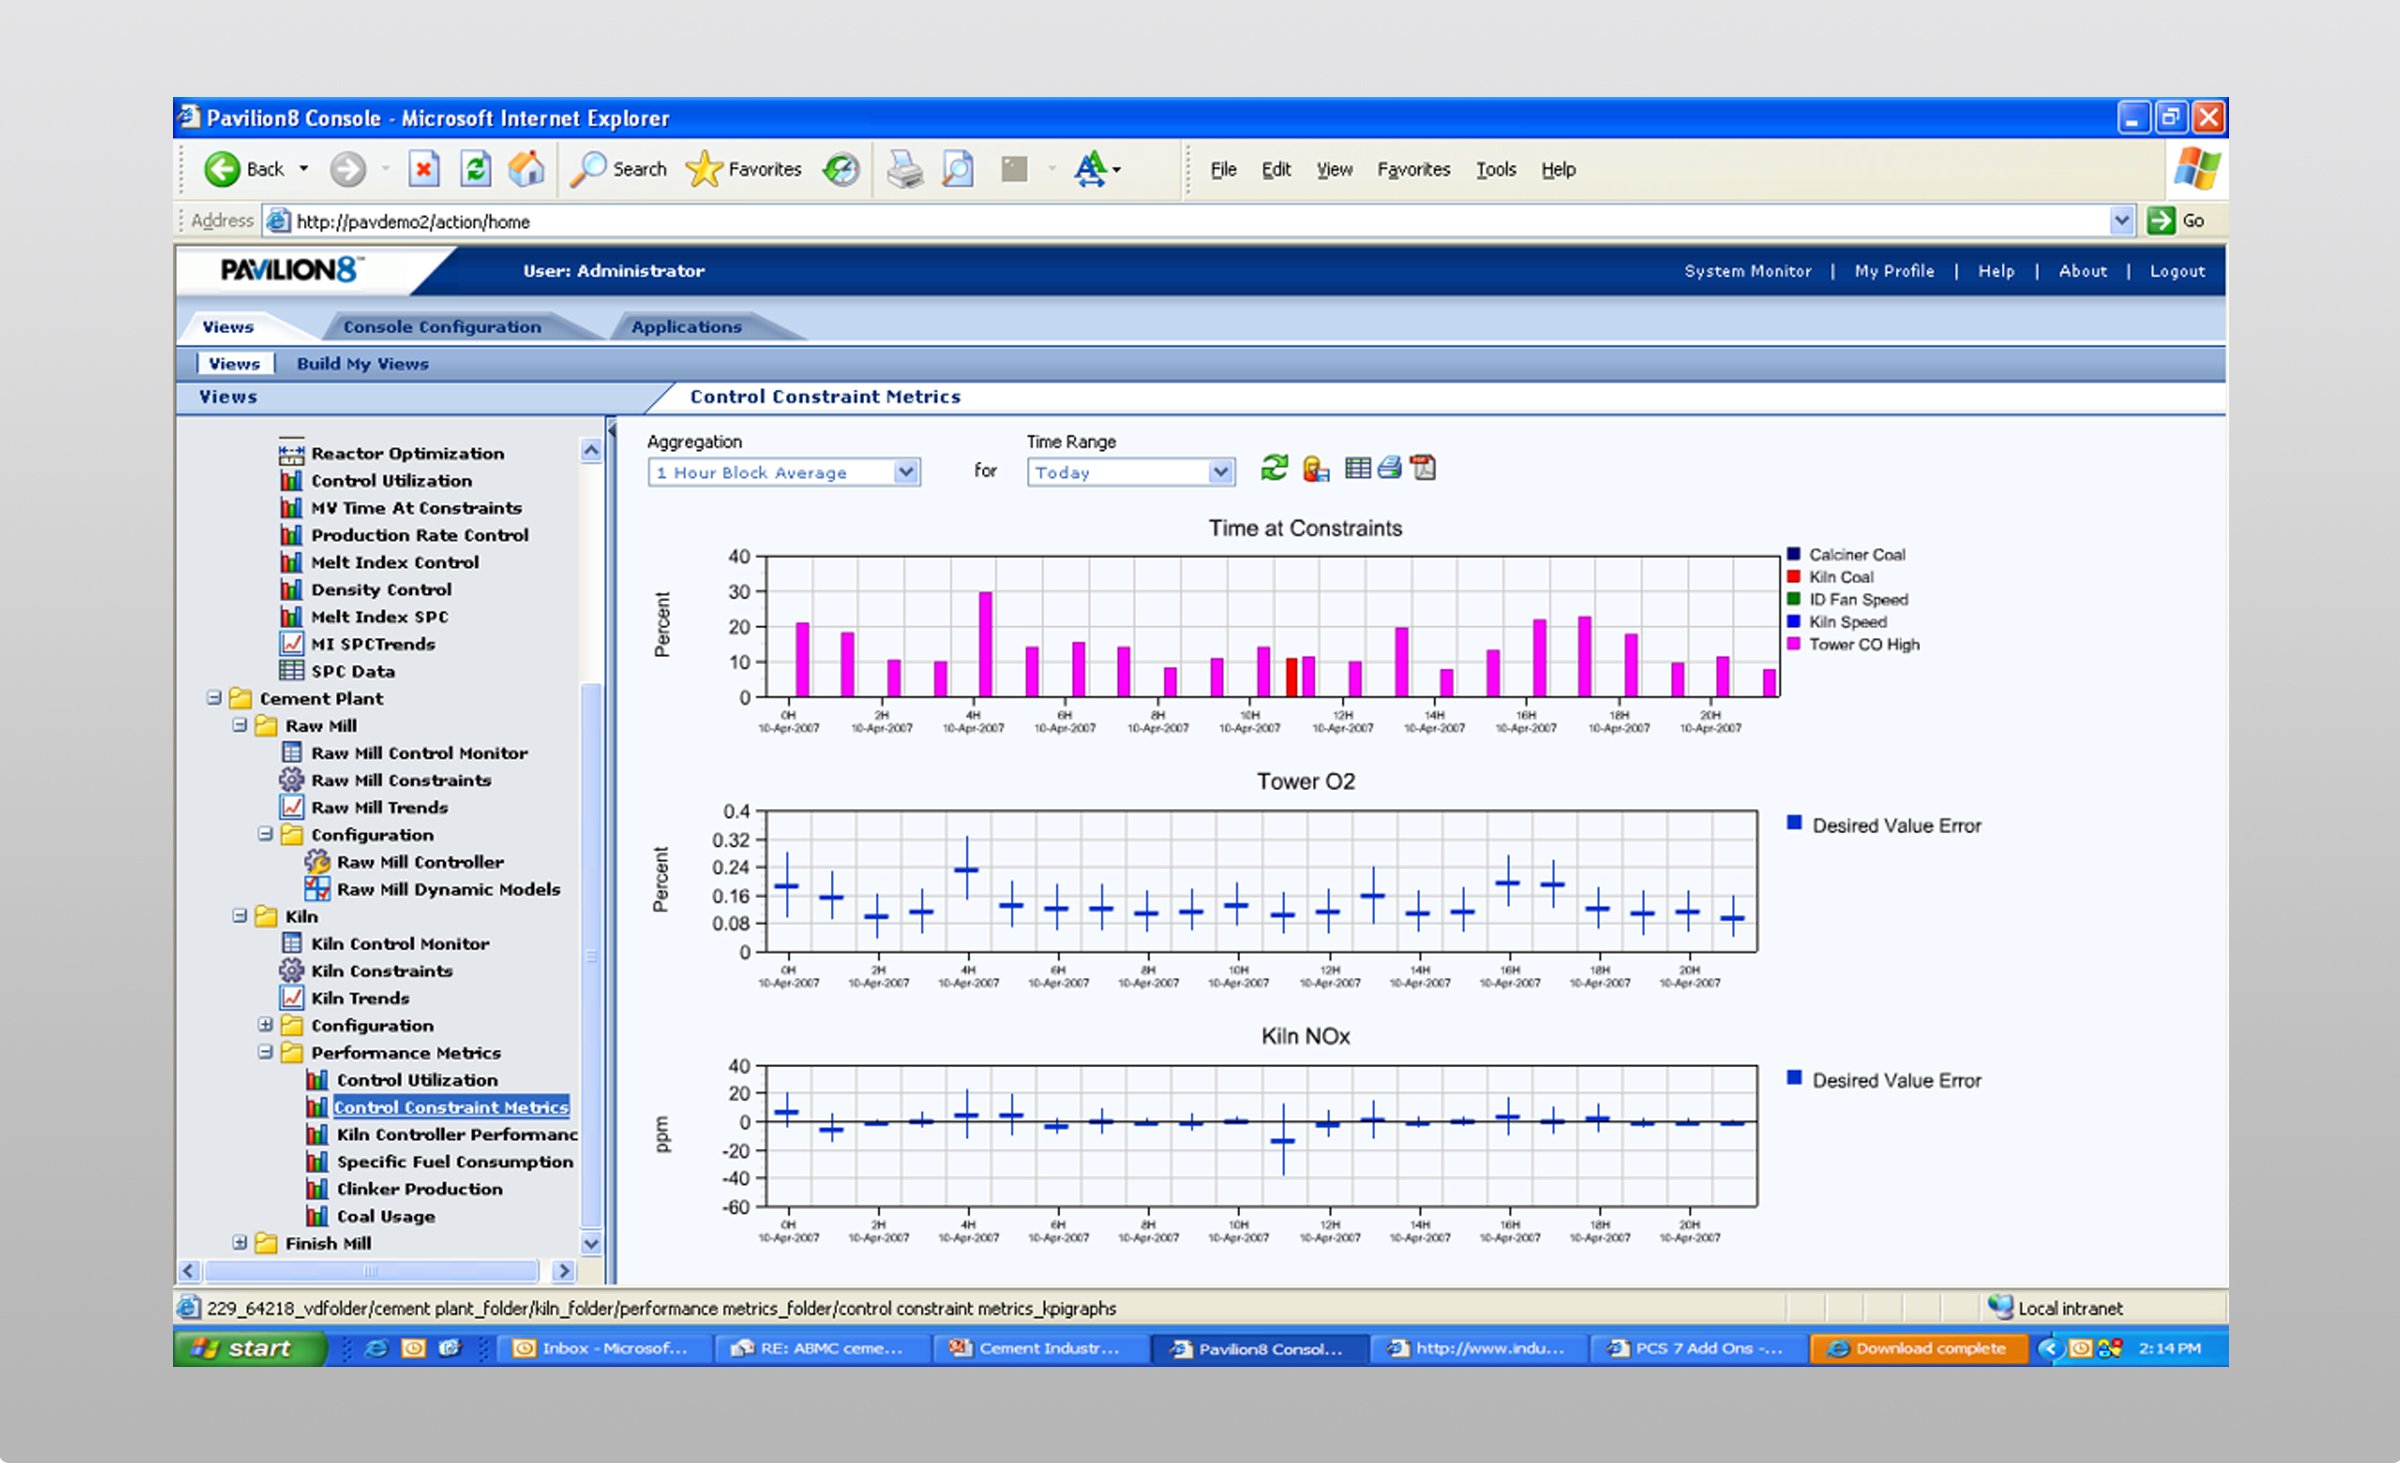Open Kiln Trends chart item

coord(360,998)
